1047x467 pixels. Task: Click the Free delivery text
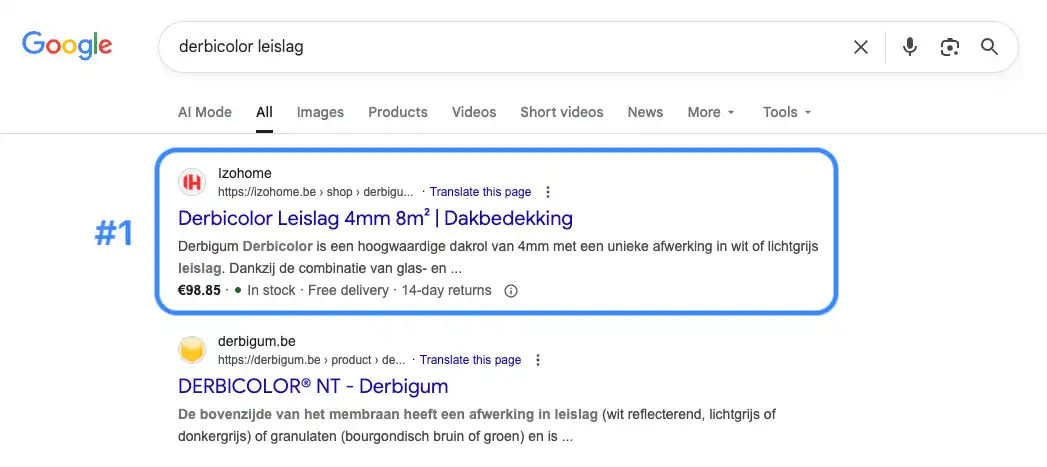click(348, 291)
